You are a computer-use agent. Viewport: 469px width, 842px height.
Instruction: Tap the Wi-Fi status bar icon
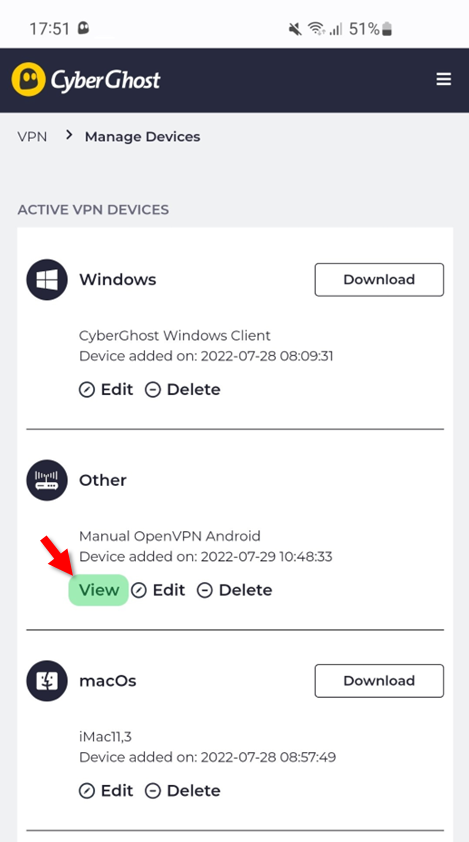(x=316, y=29)
